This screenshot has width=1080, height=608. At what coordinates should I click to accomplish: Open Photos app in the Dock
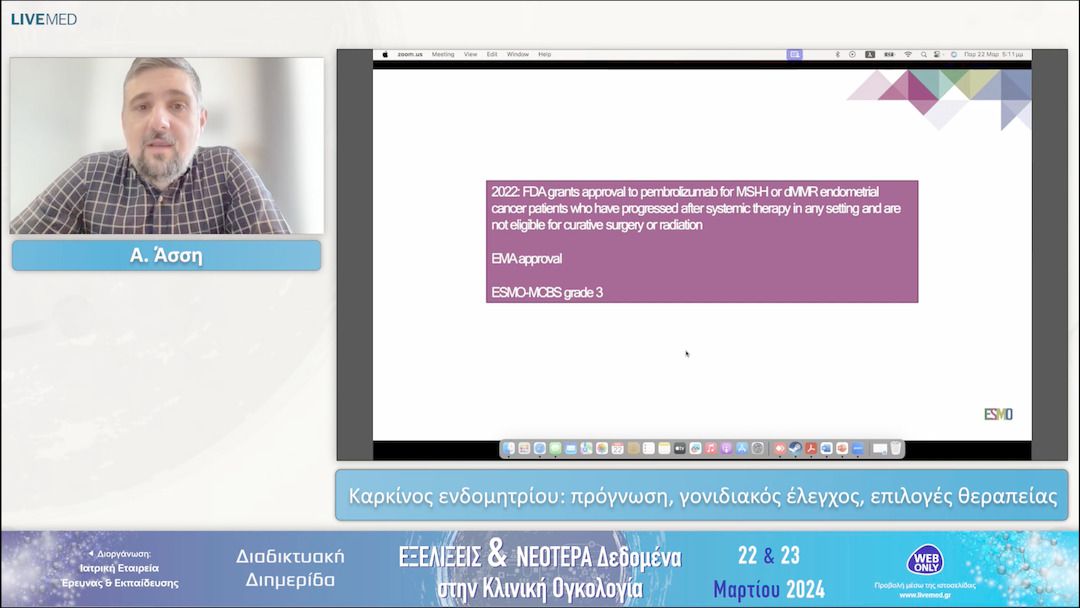(602, 448)
